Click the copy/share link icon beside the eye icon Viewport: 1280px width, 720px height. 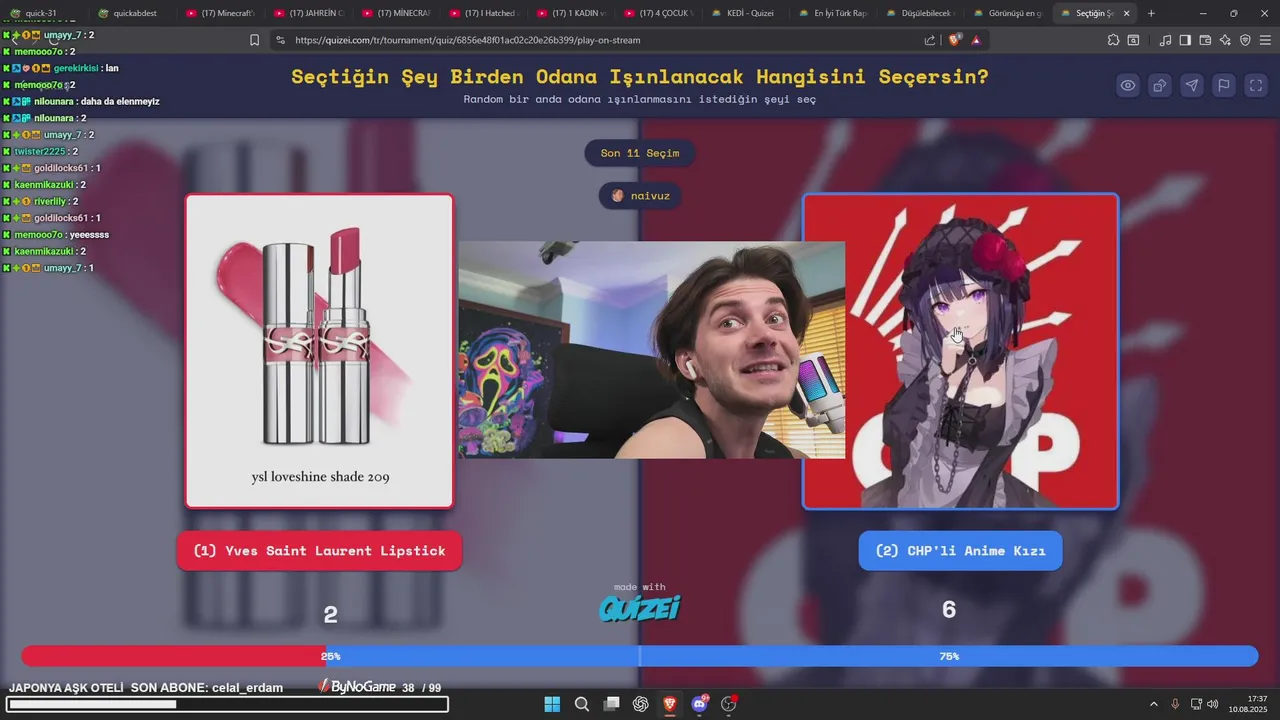pos(1160,85)
